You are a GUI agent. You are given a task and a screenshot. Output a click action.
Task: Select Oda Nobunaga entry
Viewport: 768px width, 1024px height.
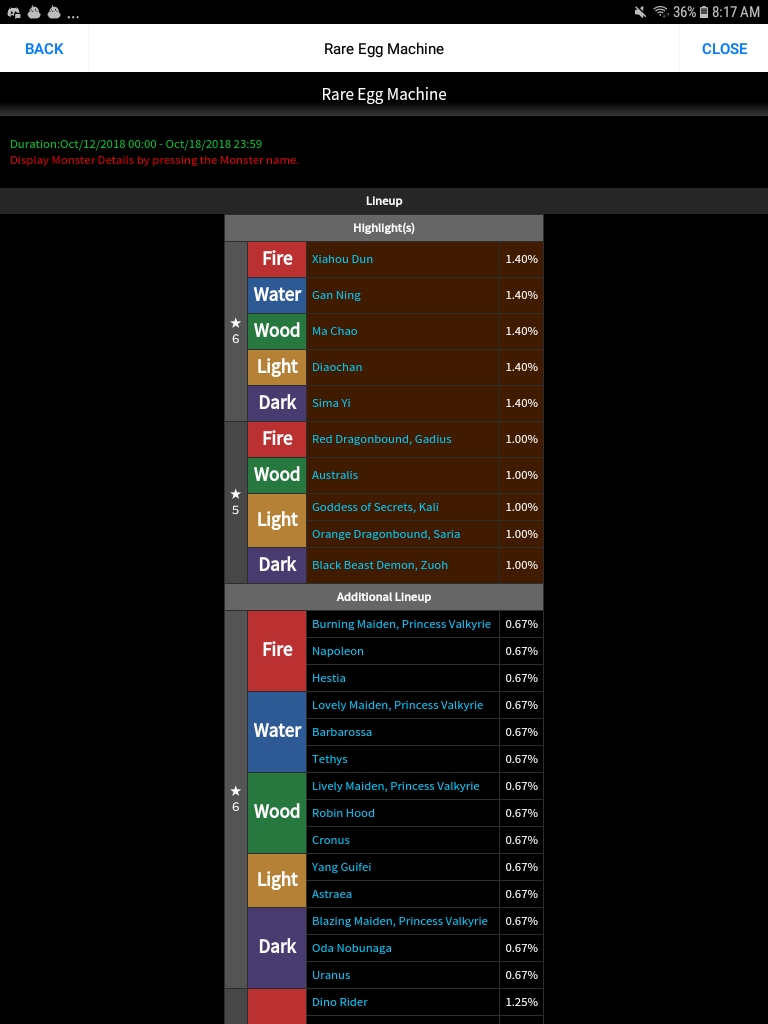tap(351, 948)
